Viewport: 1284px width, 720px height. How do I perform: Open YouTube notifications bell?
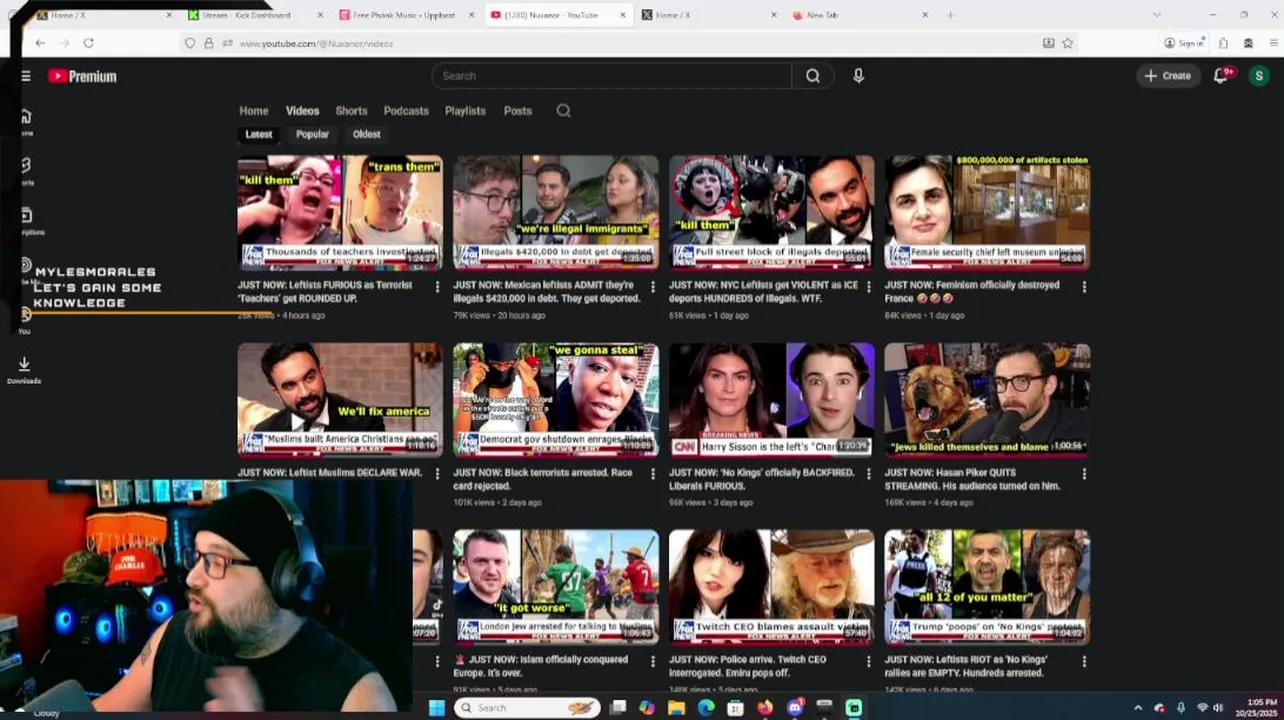(x=1221, y=76)
